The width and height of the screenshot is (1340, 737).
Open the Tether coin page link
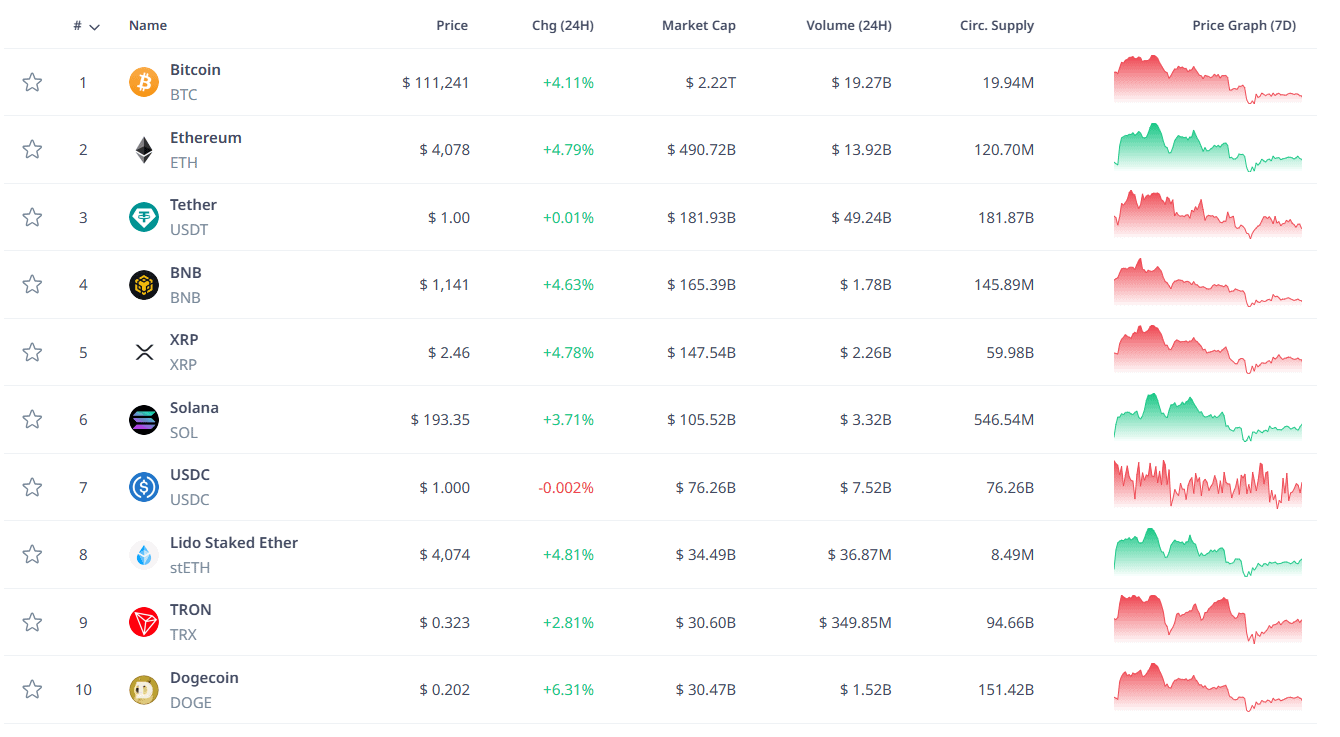tap(193, 205)
